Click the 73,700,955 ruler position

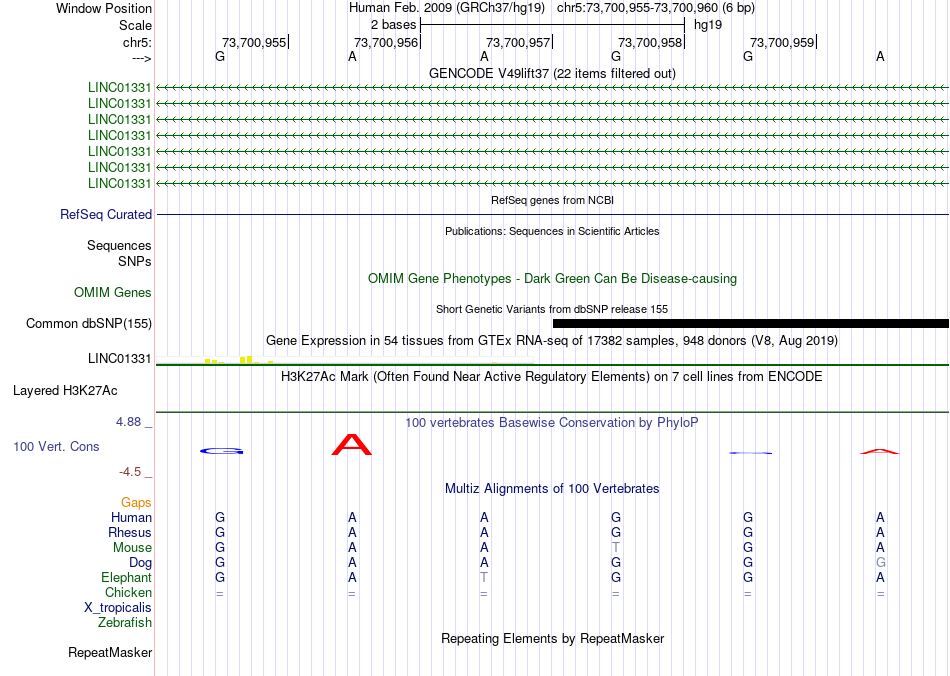pyautogui.click(x=254, y=42)
